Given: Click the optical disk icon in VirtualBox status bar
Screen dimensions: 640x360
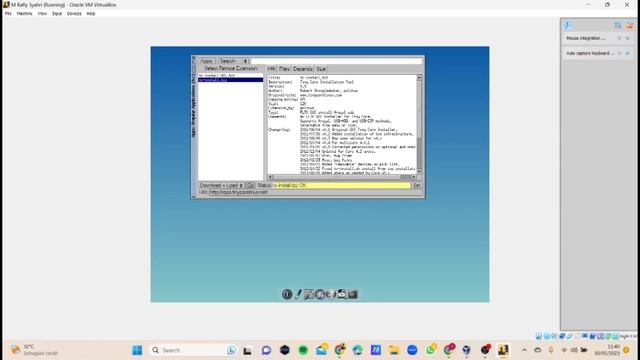Looking at the screenshot, I should [547, 336].
